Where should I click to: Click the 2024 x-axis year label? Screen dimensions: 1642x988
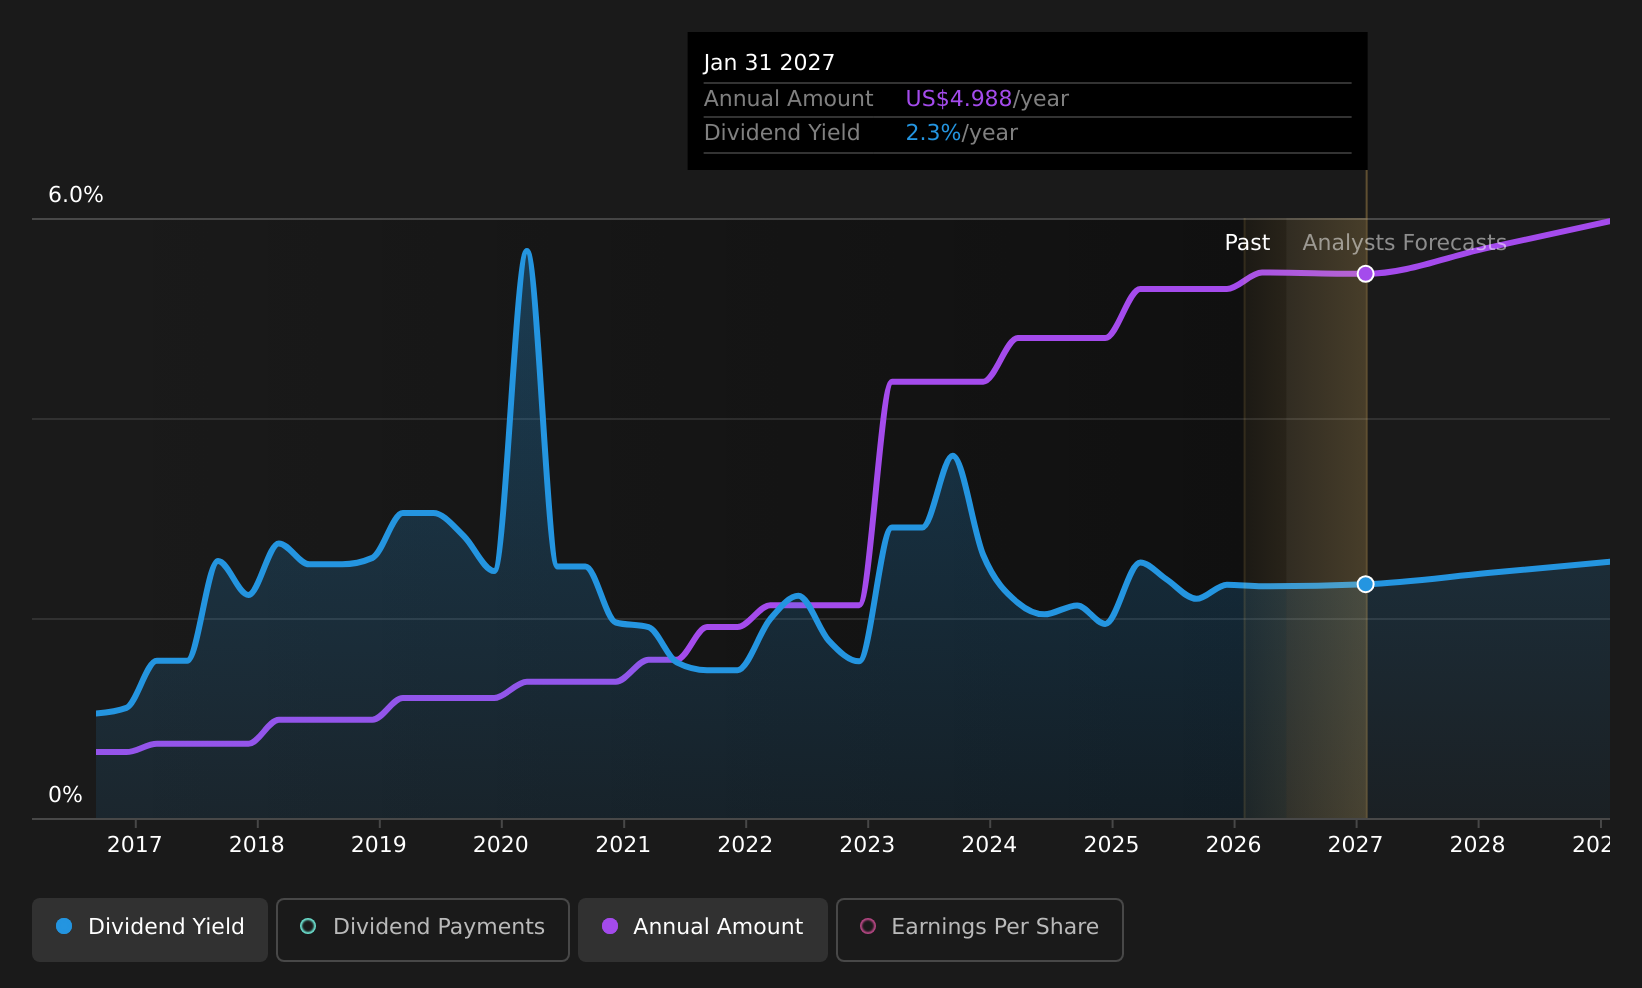989,845
